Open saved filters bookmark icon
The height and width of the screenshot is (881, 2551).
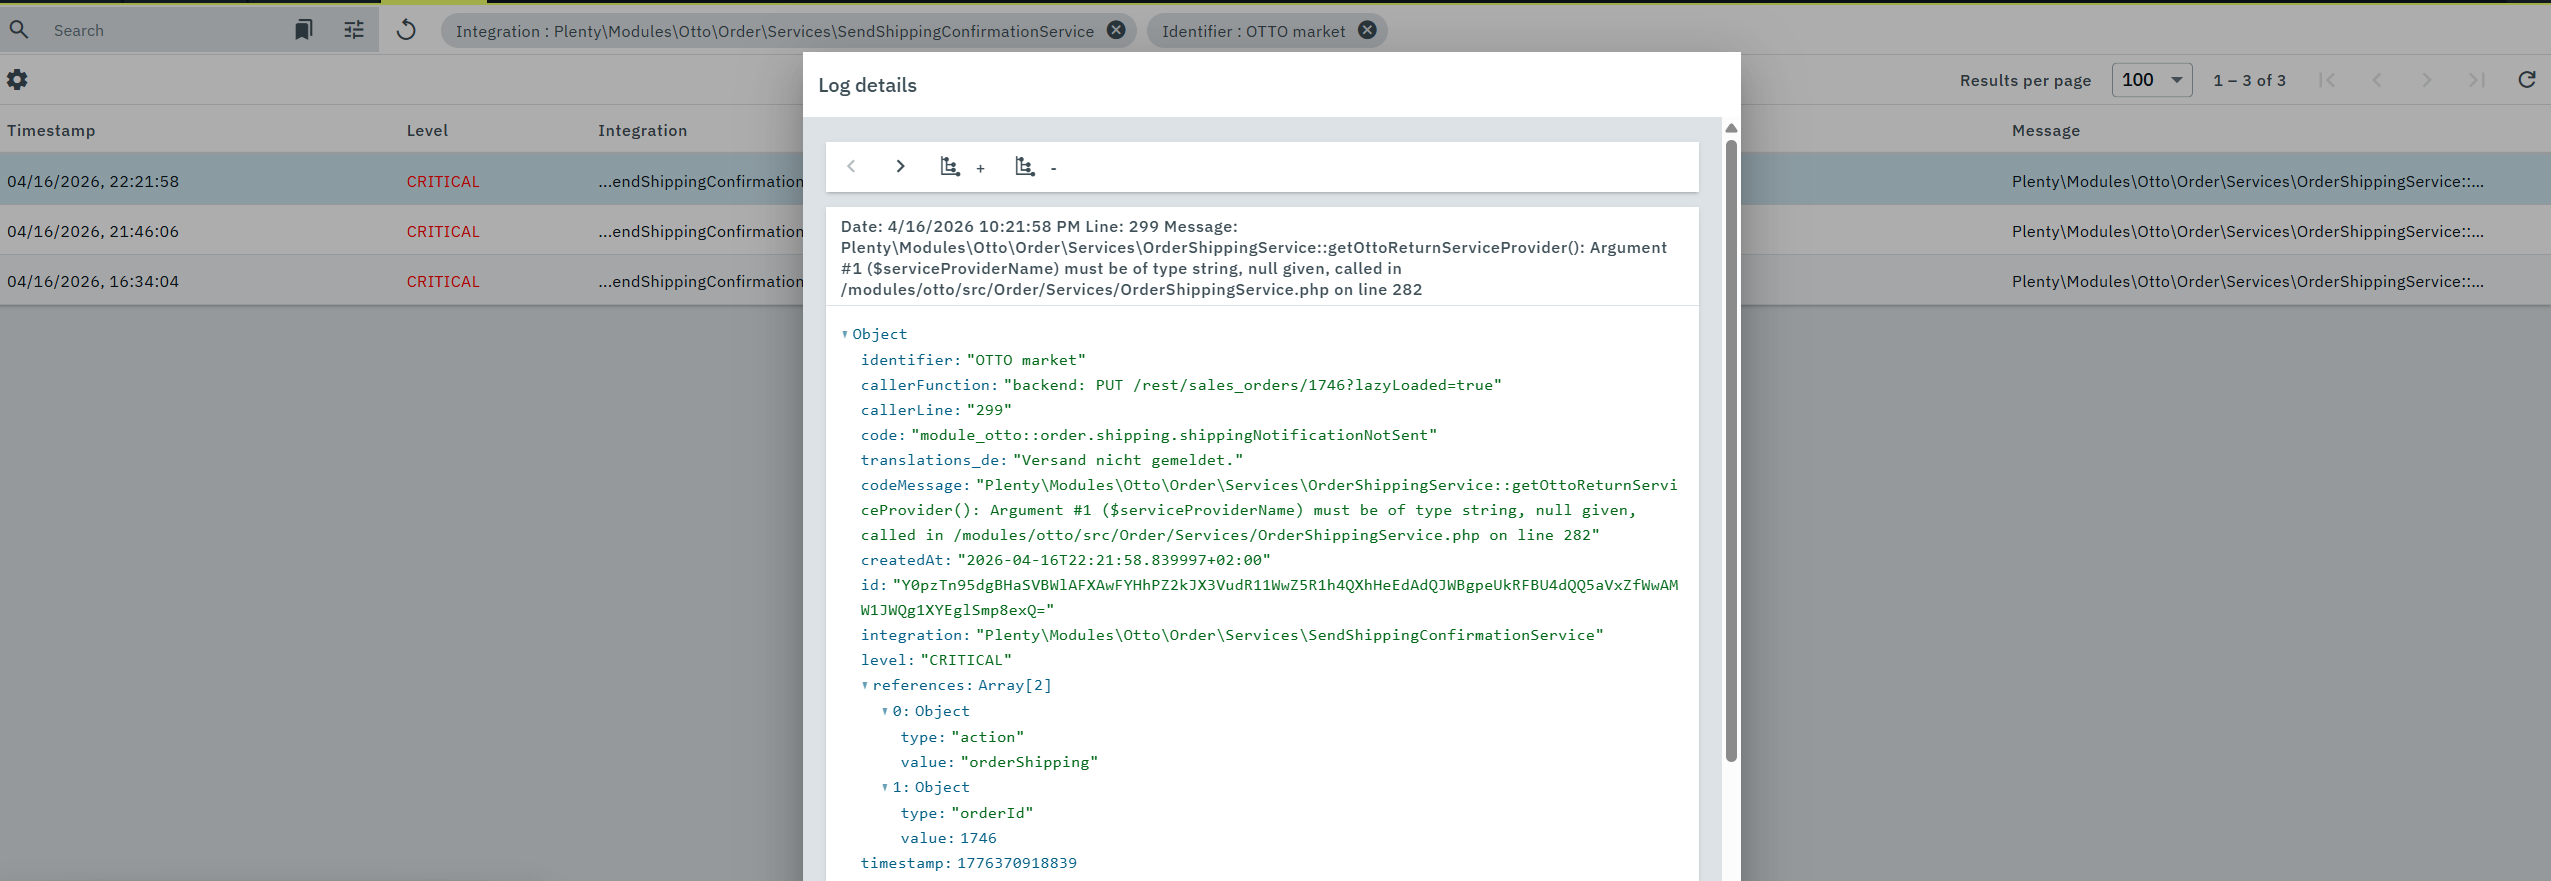(303, 30)
